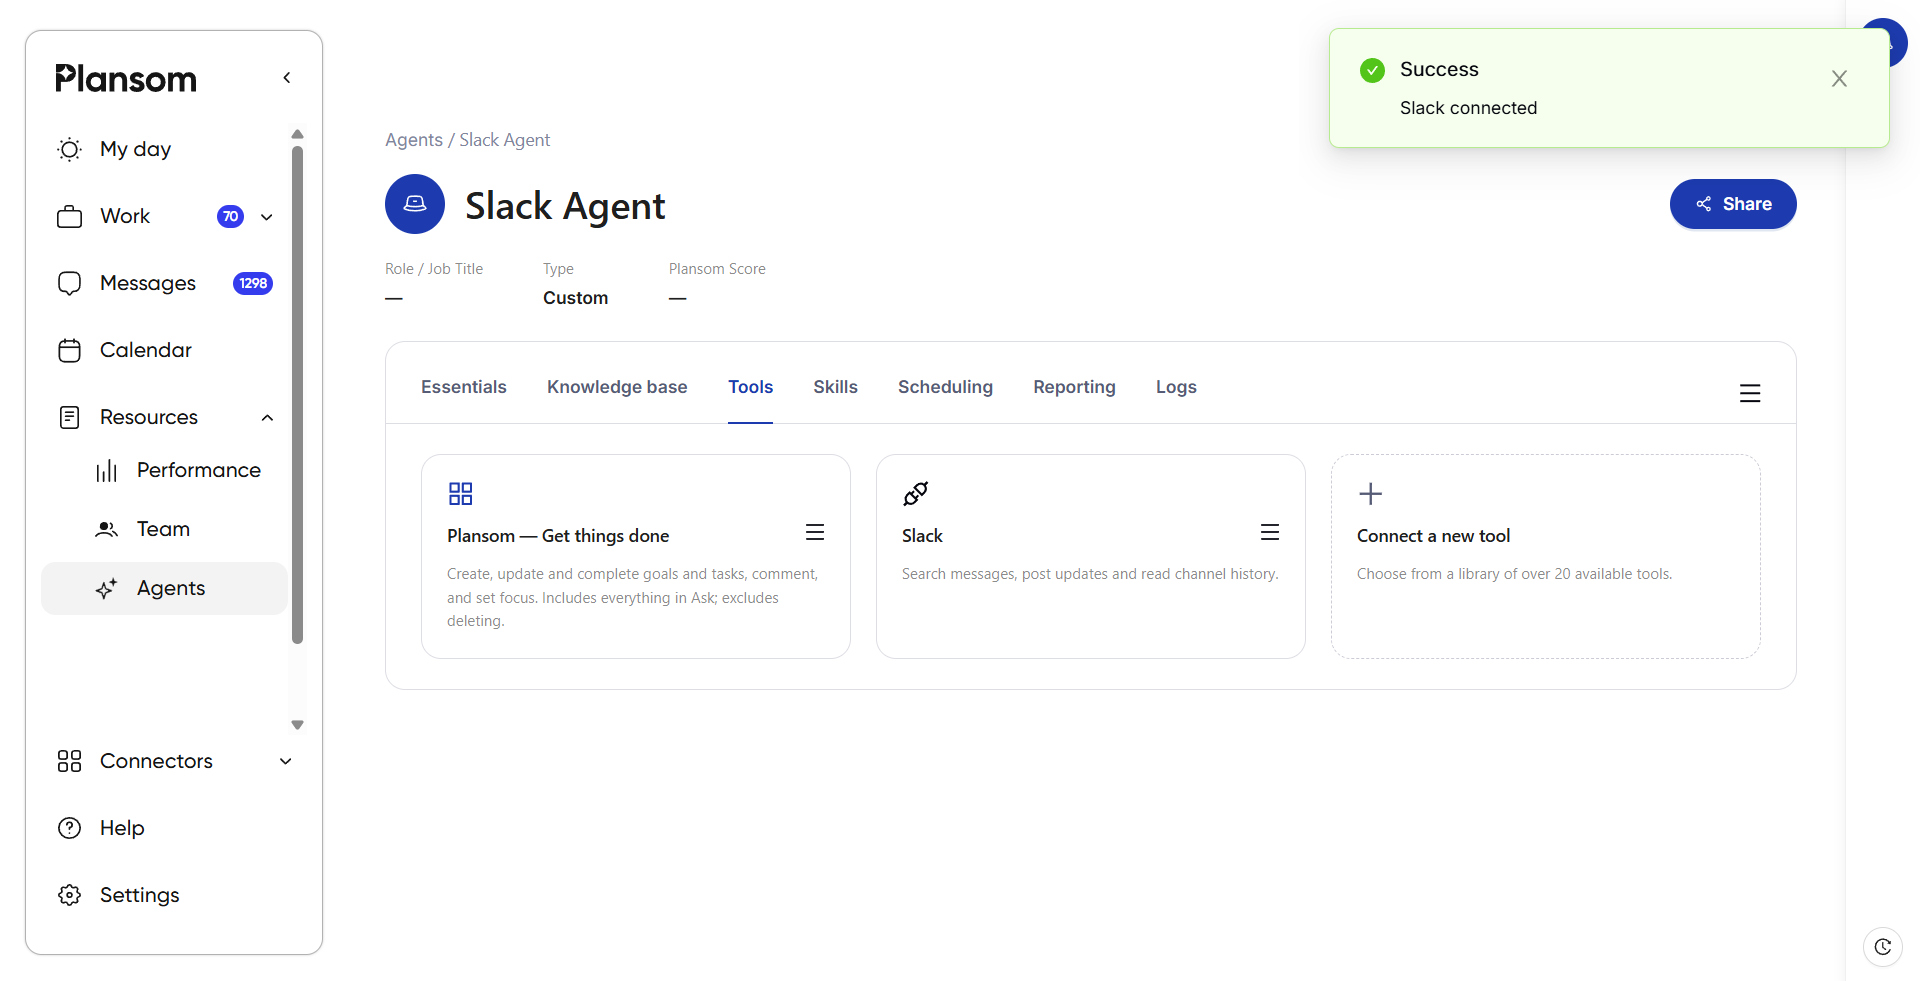This screenshot has width=1920, height=981.
Task: Click the Plansom tool grid icon
Action: click(x=461, y=493)
